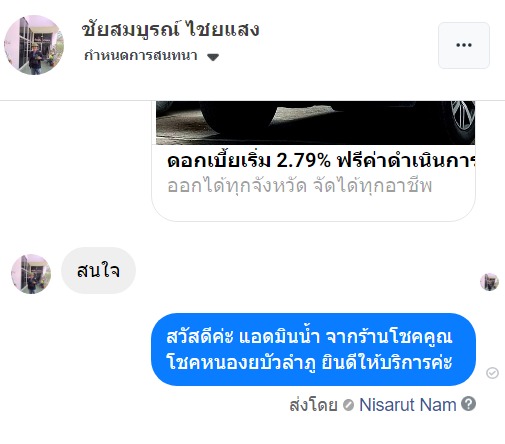The image size is (505, 444).
Task: Open the Nisarut Nam sender link
Action: (x=407, y=405)
